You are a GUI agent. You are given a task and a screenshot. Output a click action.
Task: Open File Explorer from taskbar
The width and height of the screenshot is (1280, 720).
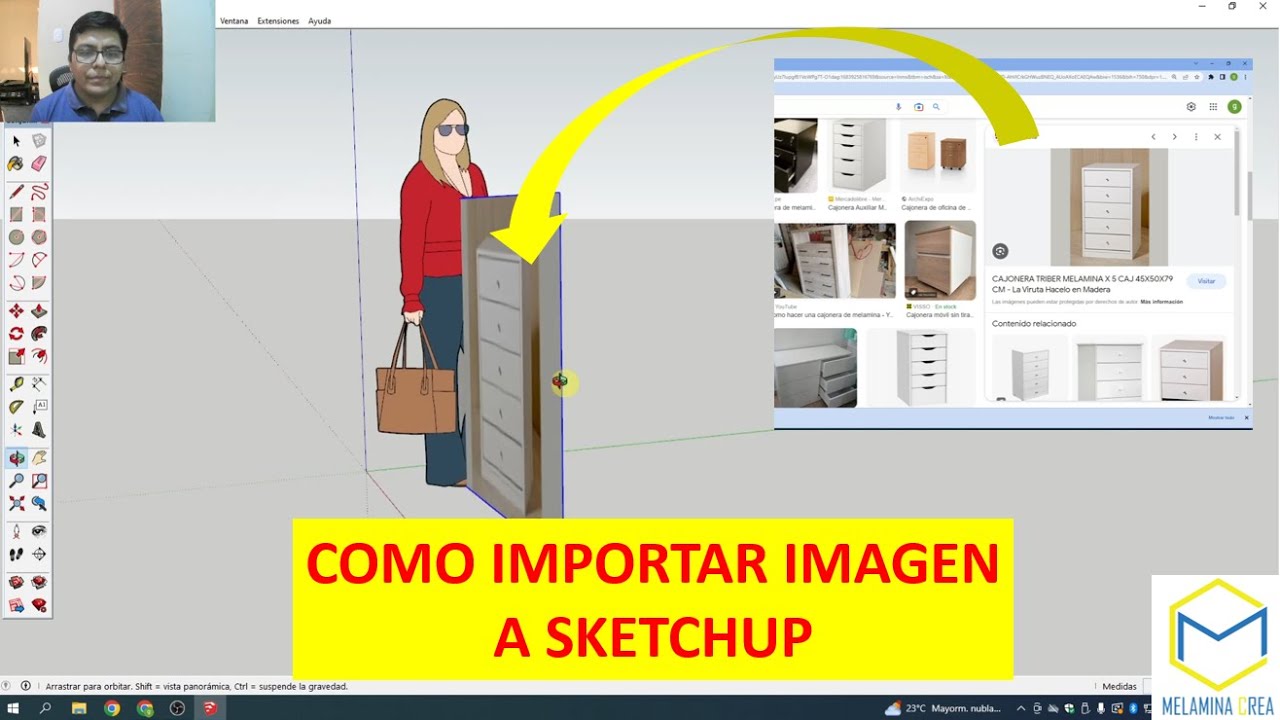point(79,708)
